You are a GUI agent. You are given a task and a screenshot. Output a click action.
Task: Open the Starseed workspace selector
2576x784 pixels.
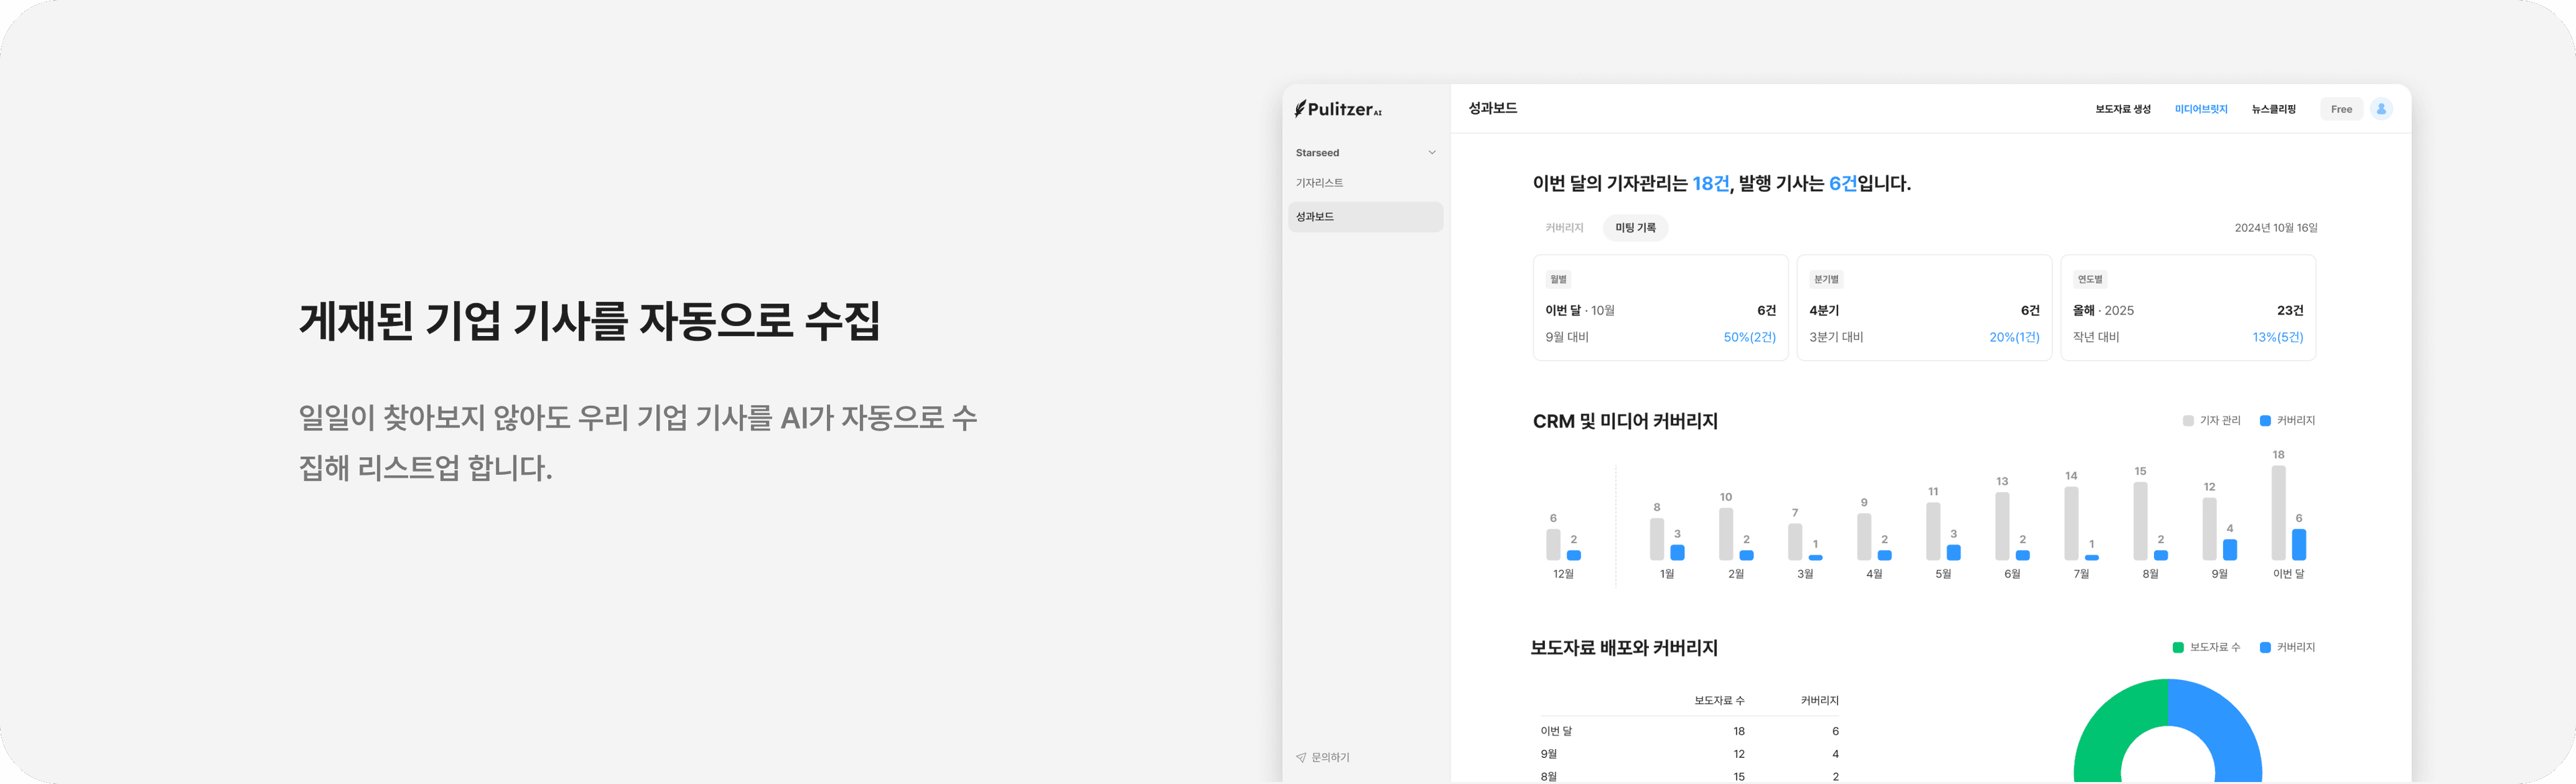coord(1317,153)
